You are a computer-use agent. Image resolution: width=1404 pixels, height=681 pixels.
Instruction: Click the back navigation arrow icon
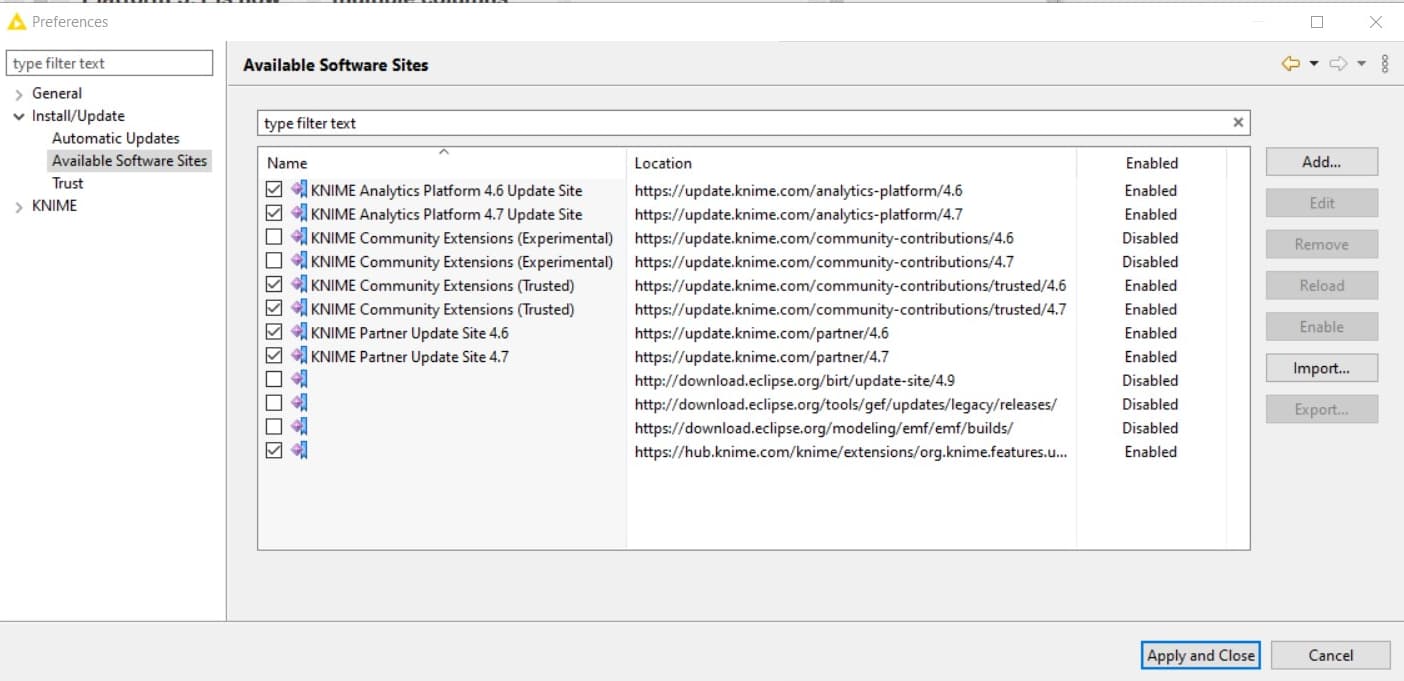tap(1290, 64)
